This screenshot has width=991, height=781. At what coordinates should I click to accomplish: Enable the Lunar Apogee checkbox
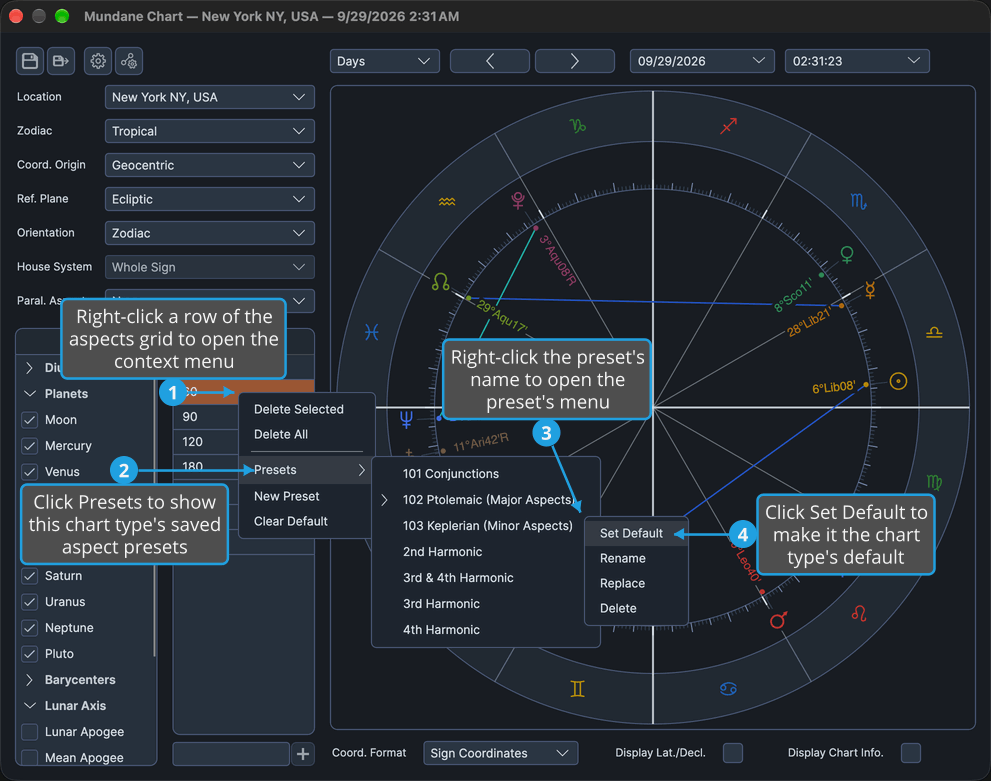[30, 732]
